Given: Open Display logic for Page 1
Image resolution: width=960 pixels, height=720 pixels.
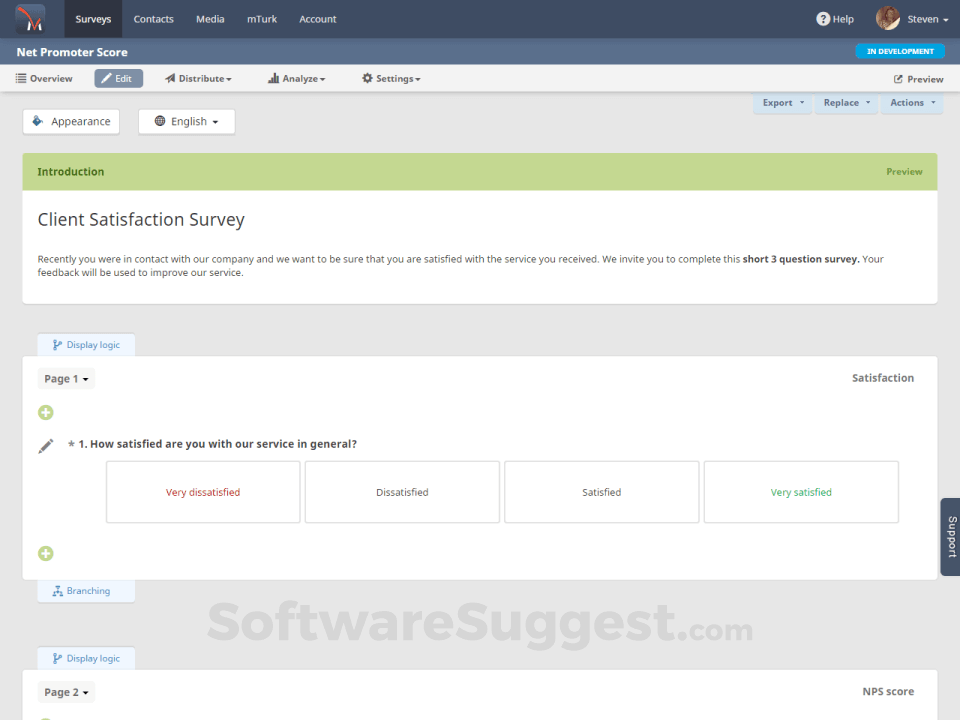Looking at the screenshot, I should 86,344.
